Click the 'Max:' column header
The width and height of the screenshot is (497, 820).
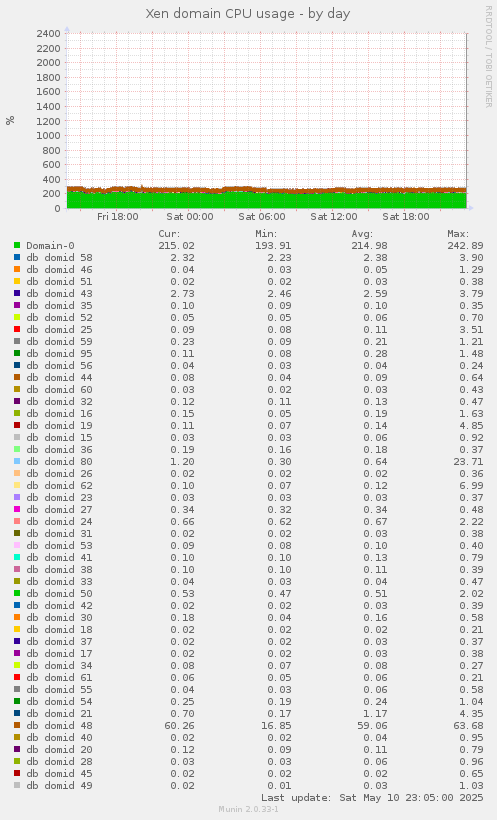coord(458,234)
